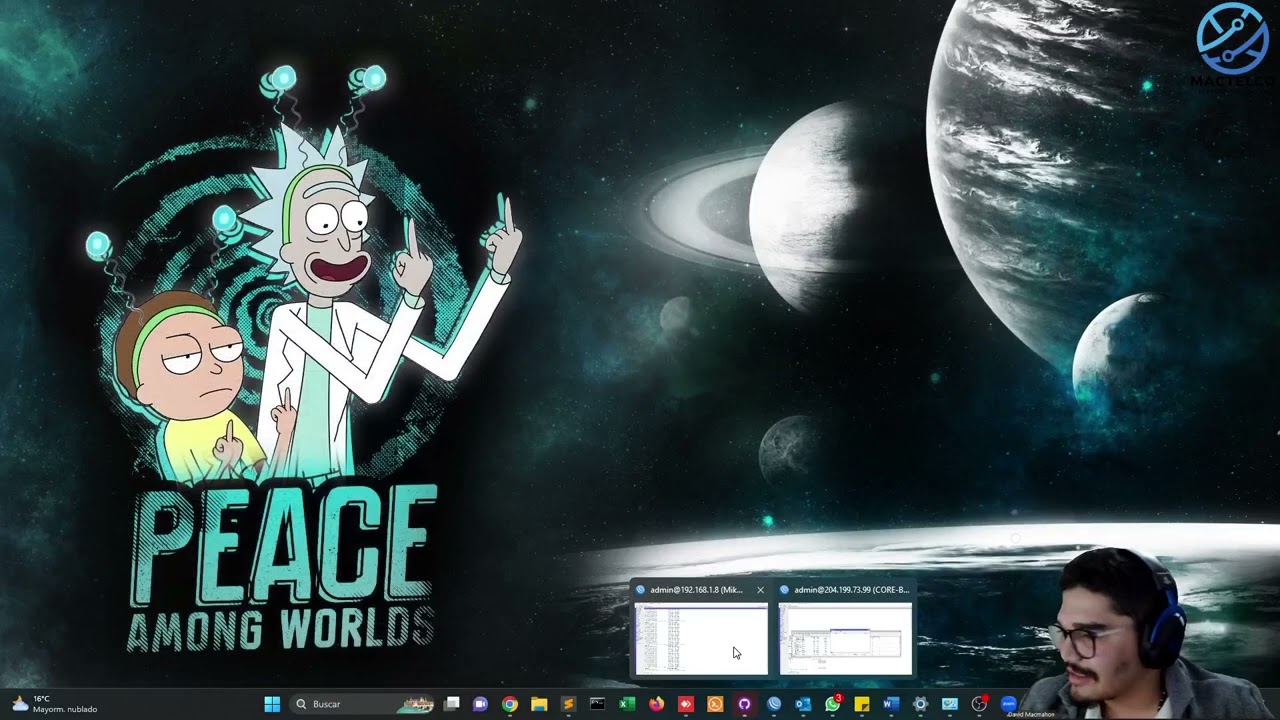This screenshot has height=720, width=1280.
Task: Launch AnyDesk from the taskbar
Action: pos(685,704)
